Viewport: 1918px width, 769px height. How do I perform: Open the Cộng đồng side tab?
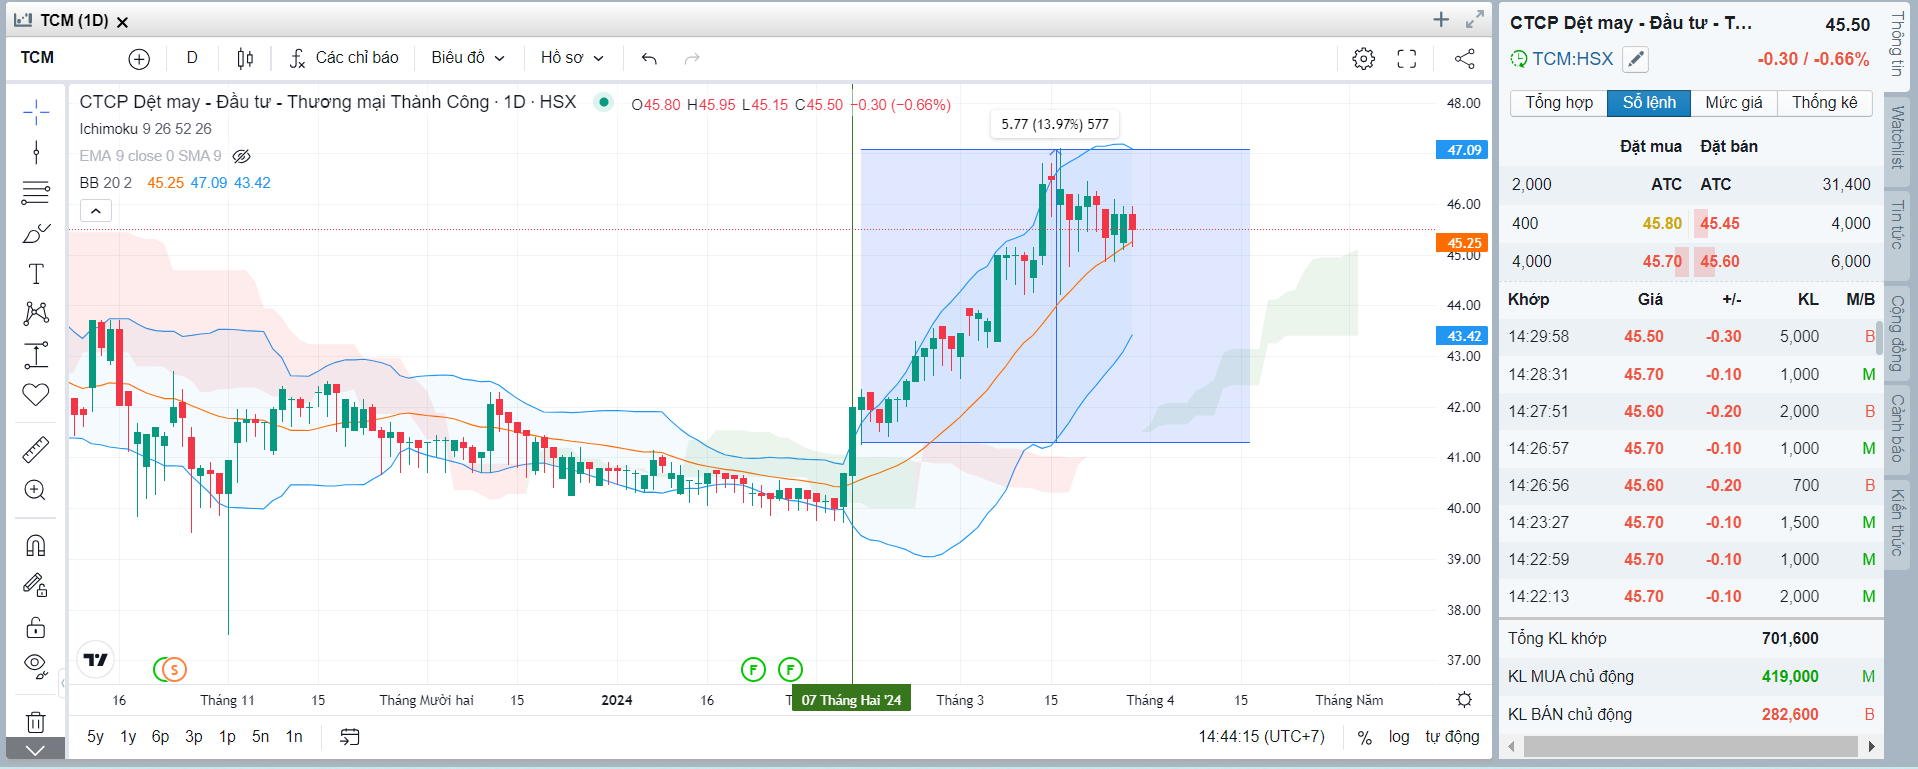point(1897,333)
